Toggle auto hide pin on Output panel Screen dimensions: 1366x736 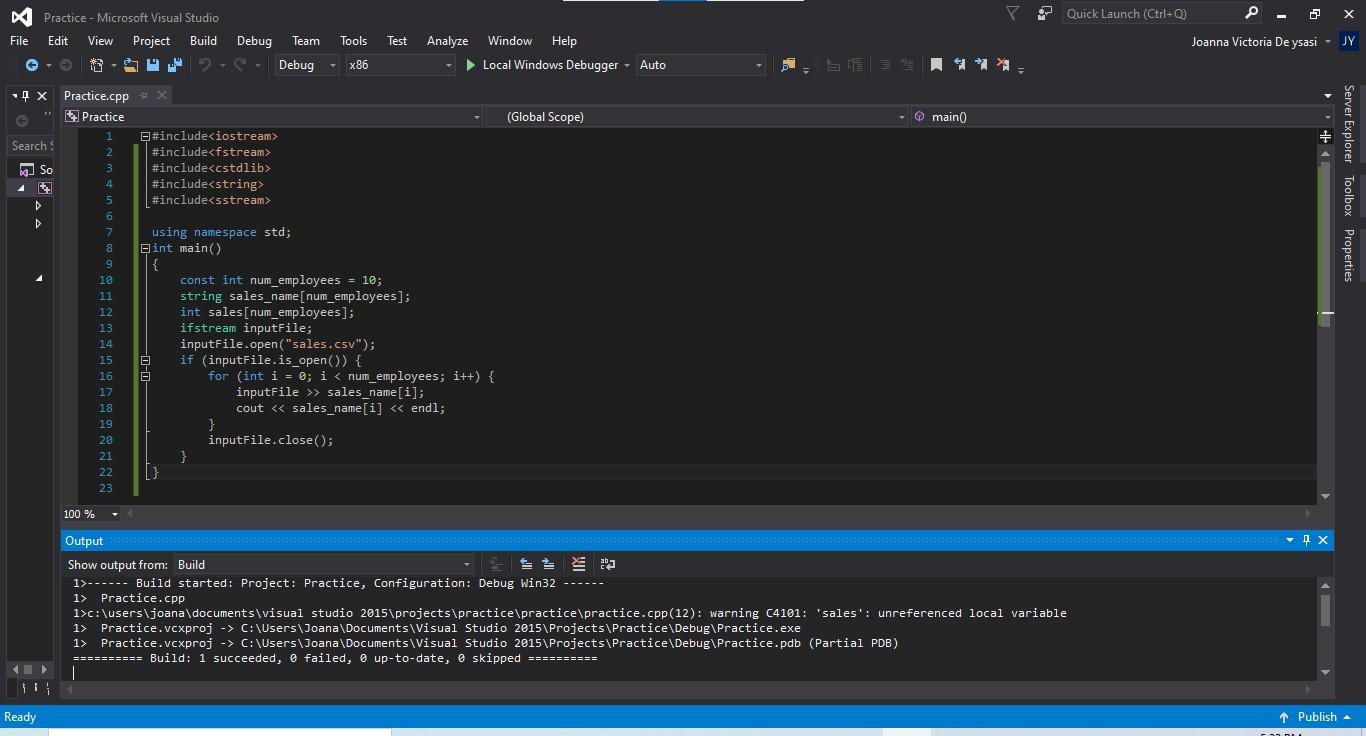point(1306,540)
